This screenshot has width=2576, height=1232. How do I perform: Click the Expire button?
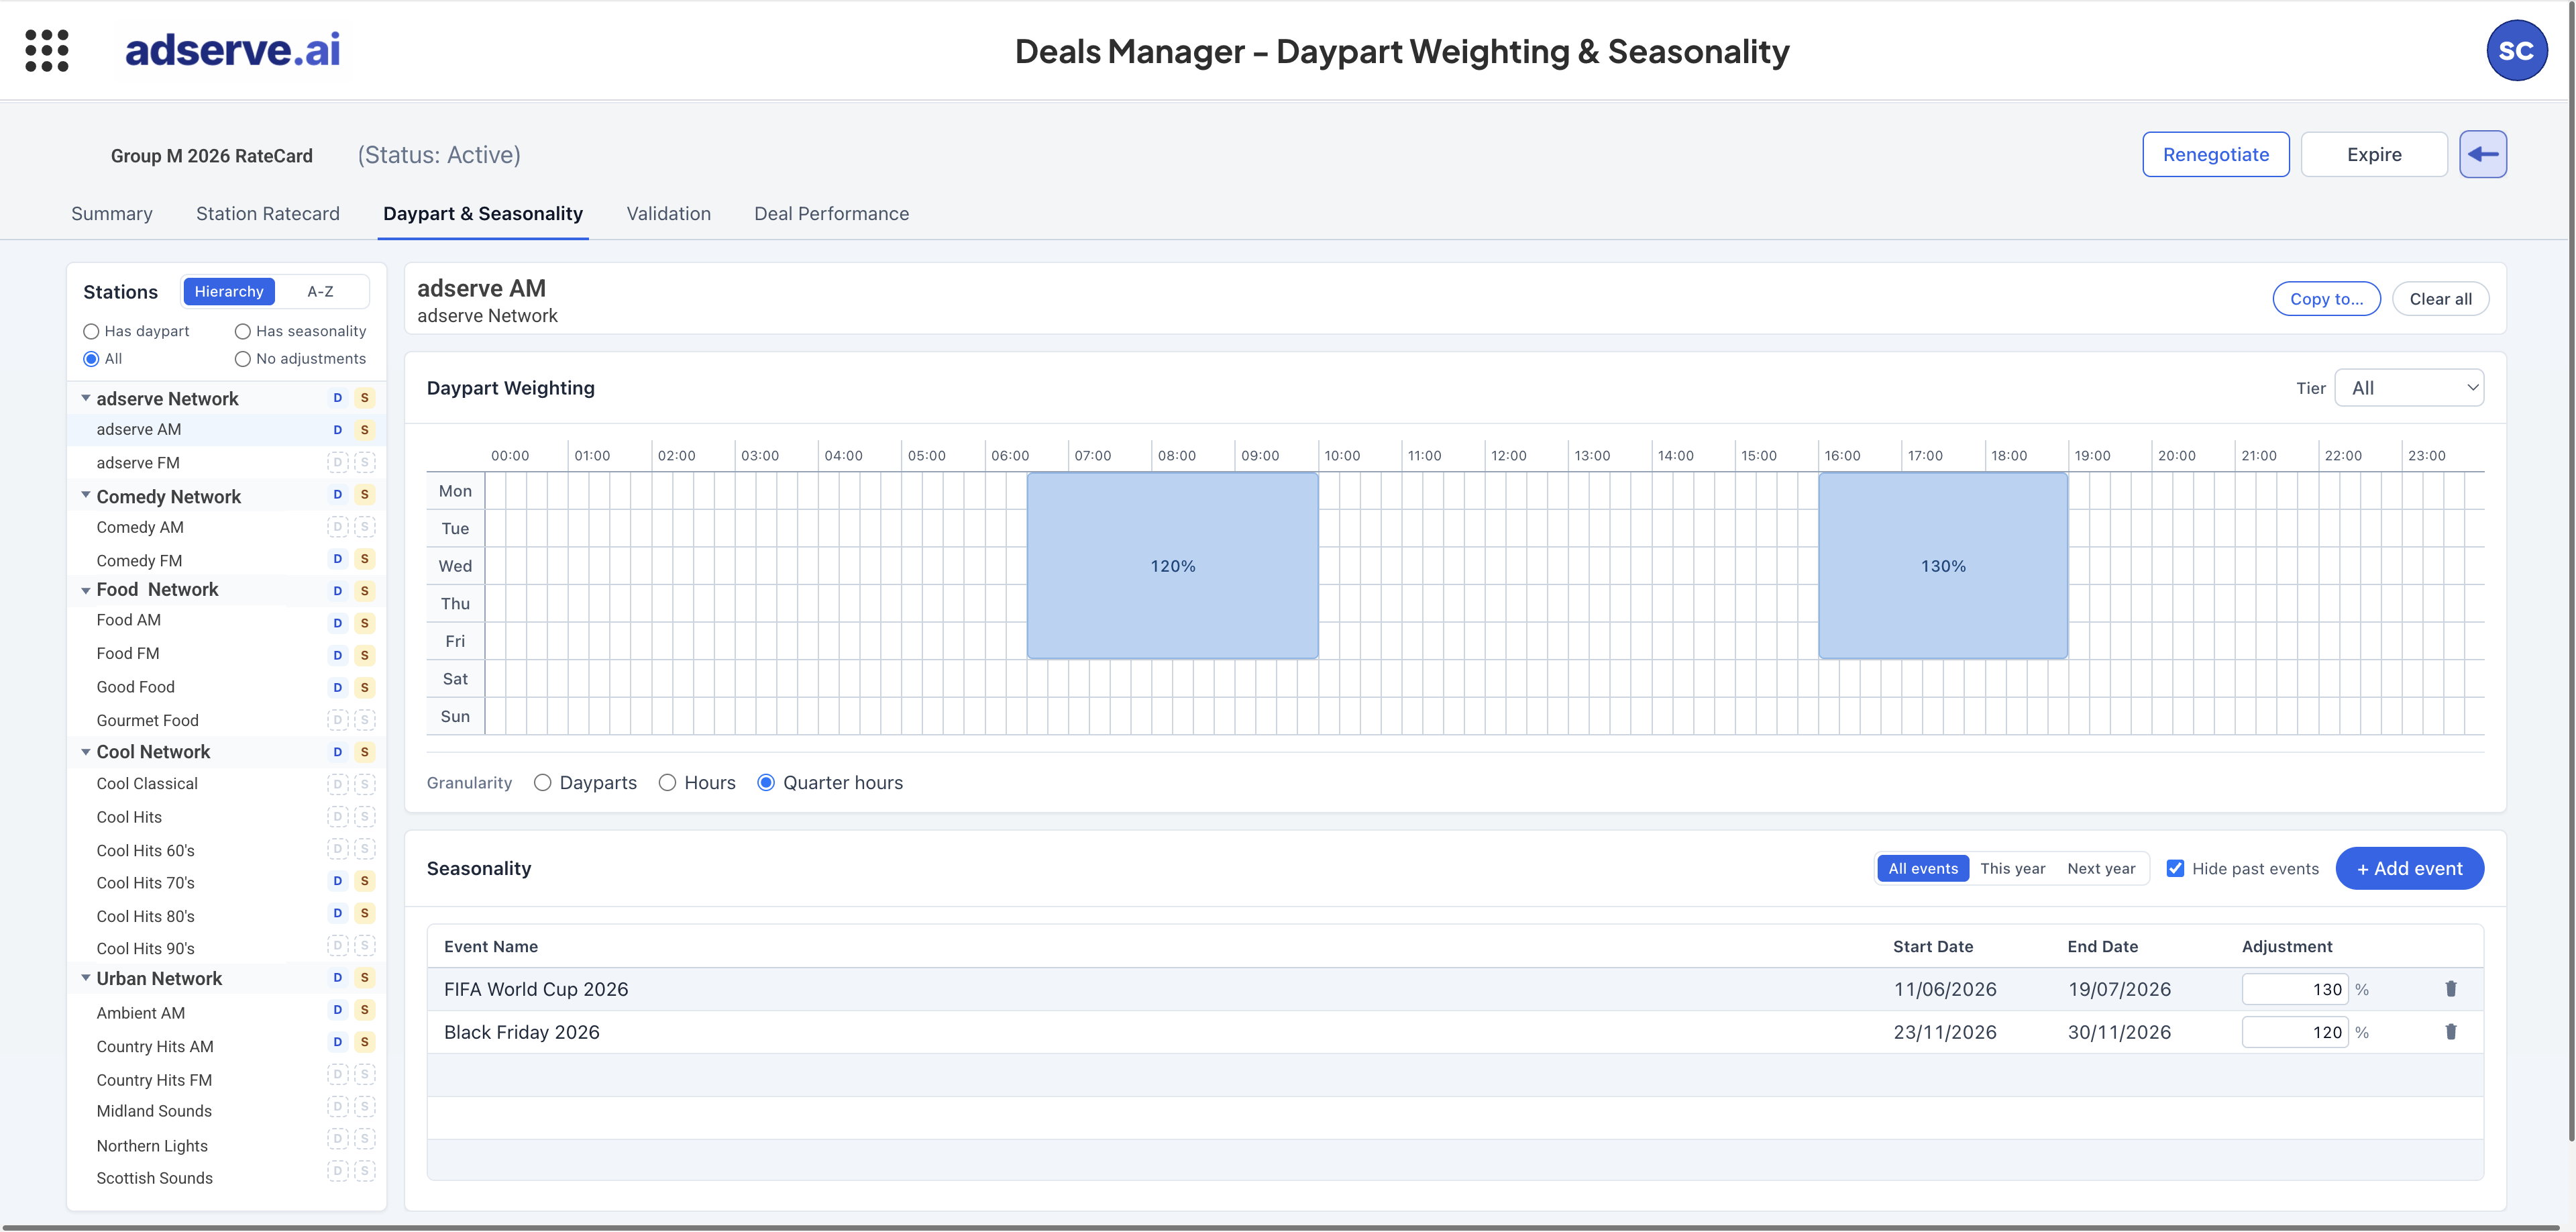coord(2374,154)
